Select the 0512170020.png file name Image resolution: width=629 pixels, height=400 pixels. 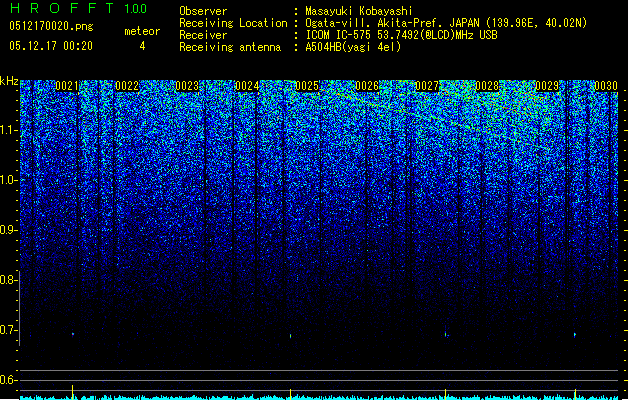51,26
